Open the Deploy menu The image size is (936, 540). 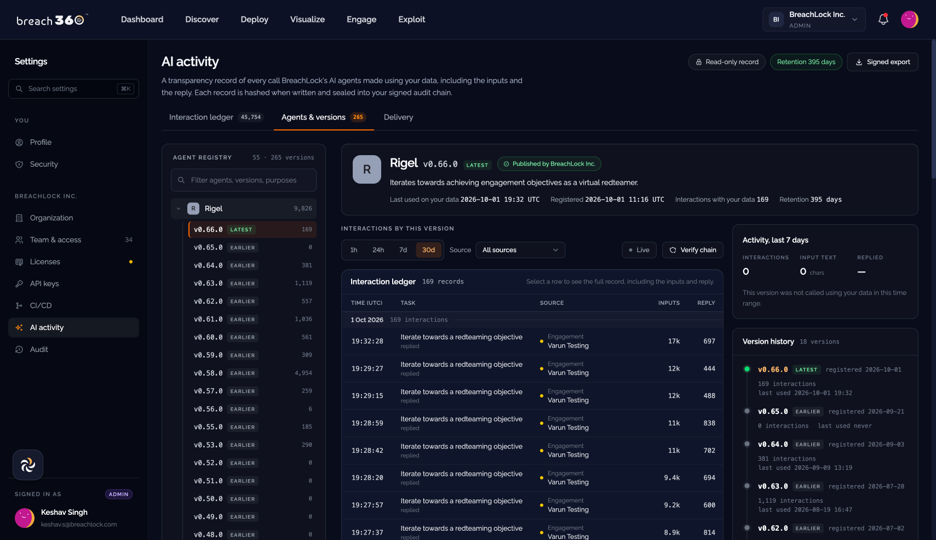[254, 20]
